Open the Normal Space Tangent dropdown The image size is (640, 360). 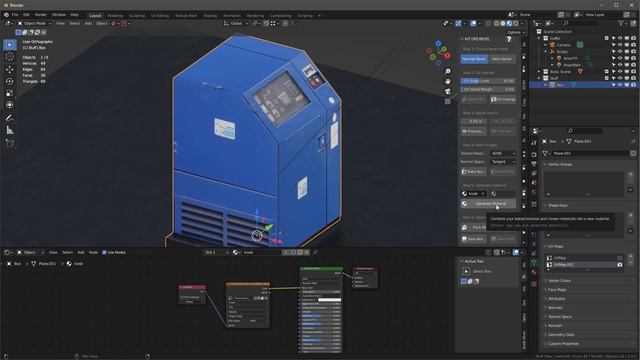[503, 162]
